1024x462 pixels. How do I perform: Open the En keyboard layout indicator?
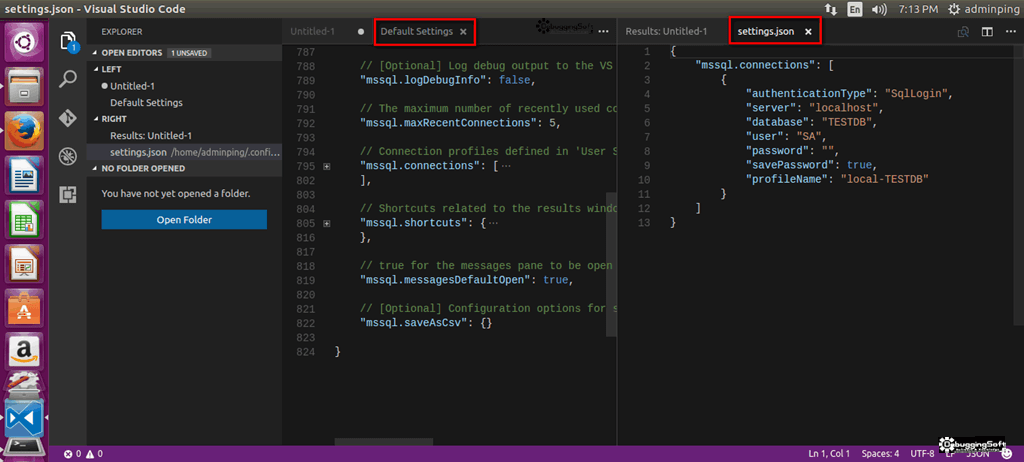click(x=854, y=9)
